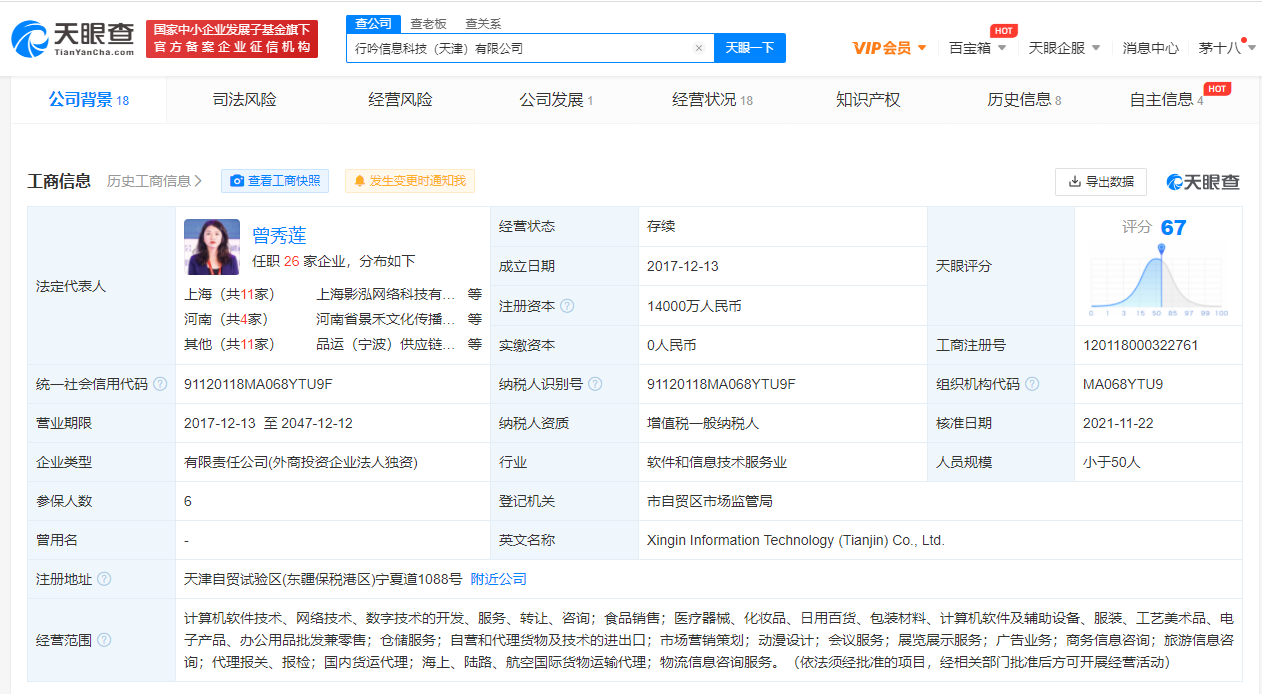
Task: Open 品运（宁波）供应链 company link
Action: click(386, 344)
